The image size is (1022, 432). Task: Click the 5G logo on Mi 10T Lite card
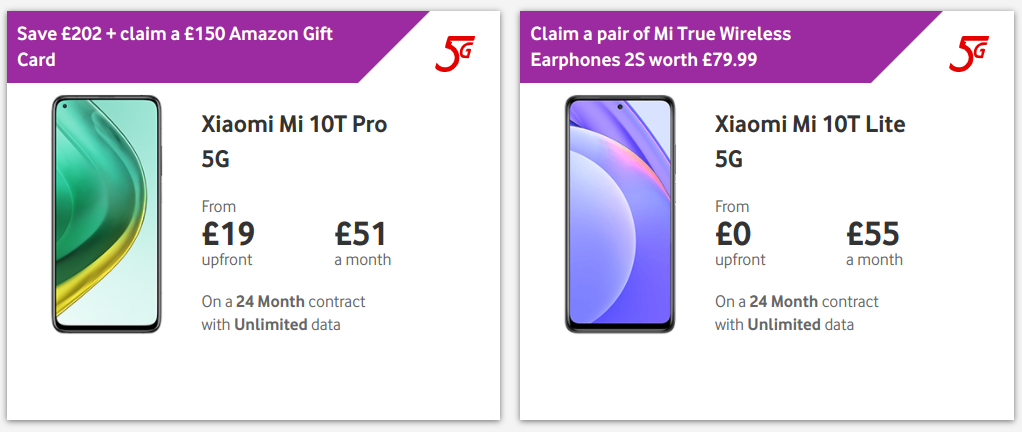969,53
